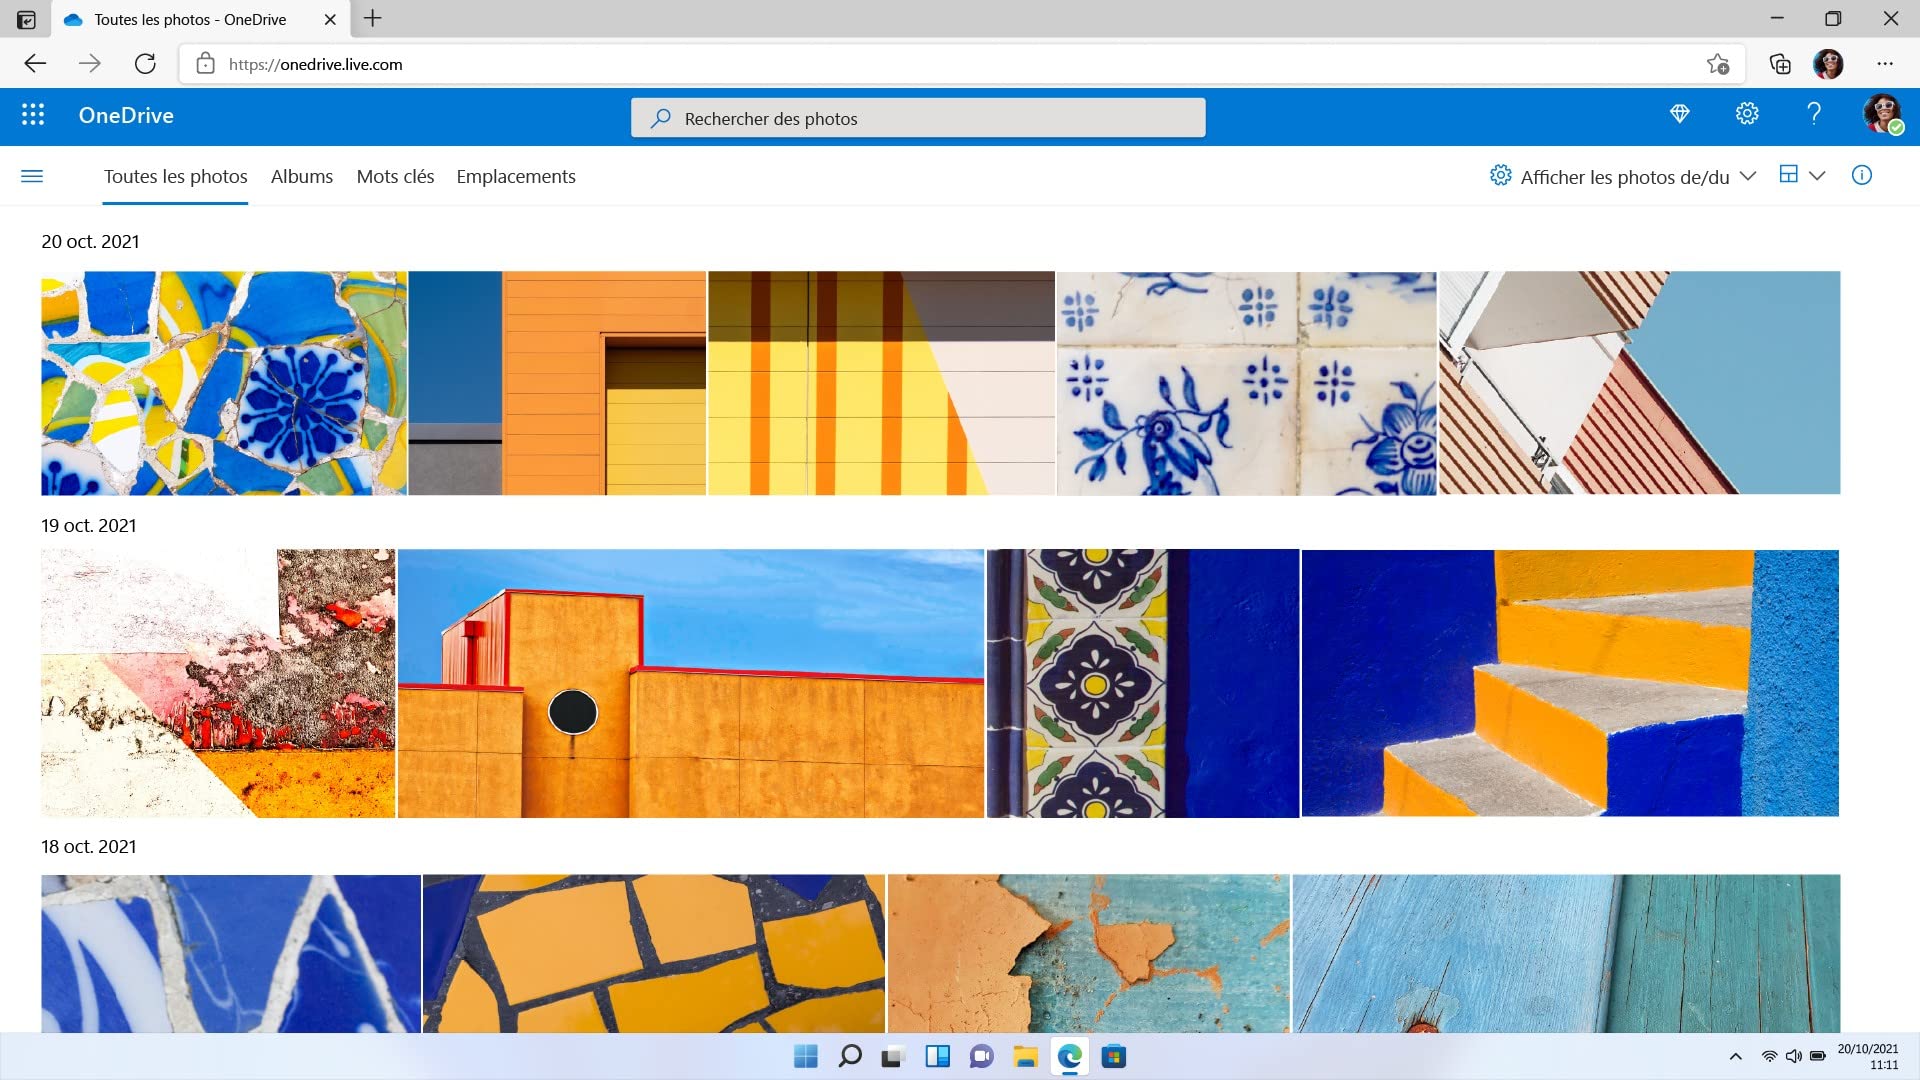
Task: Open the blue and yellow stairs photo
Action: click(1570, 683)
